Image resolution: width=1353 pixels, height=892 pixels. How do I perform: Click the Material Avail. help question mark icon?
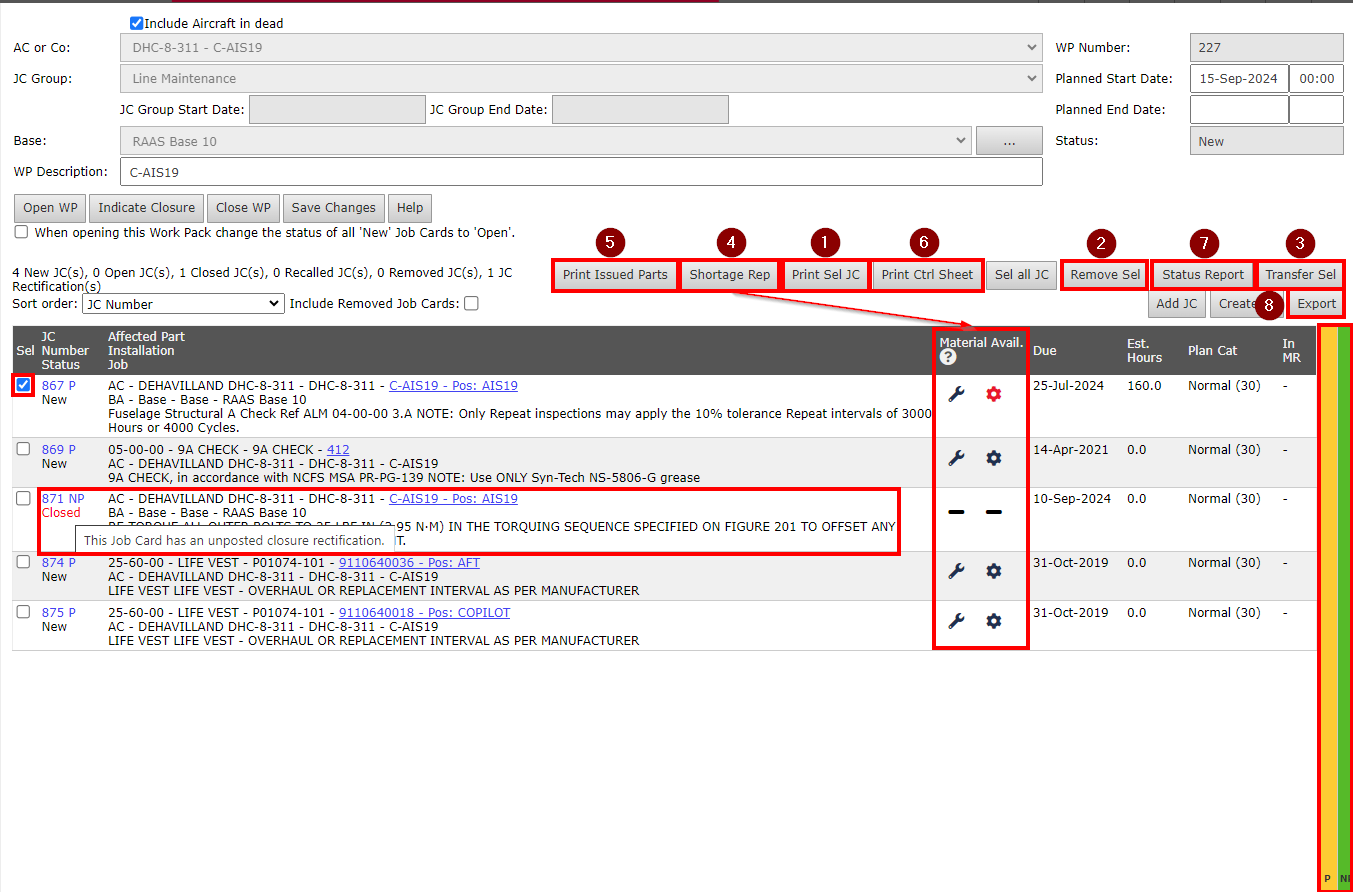pyautogui.click(x=948, y=357)
